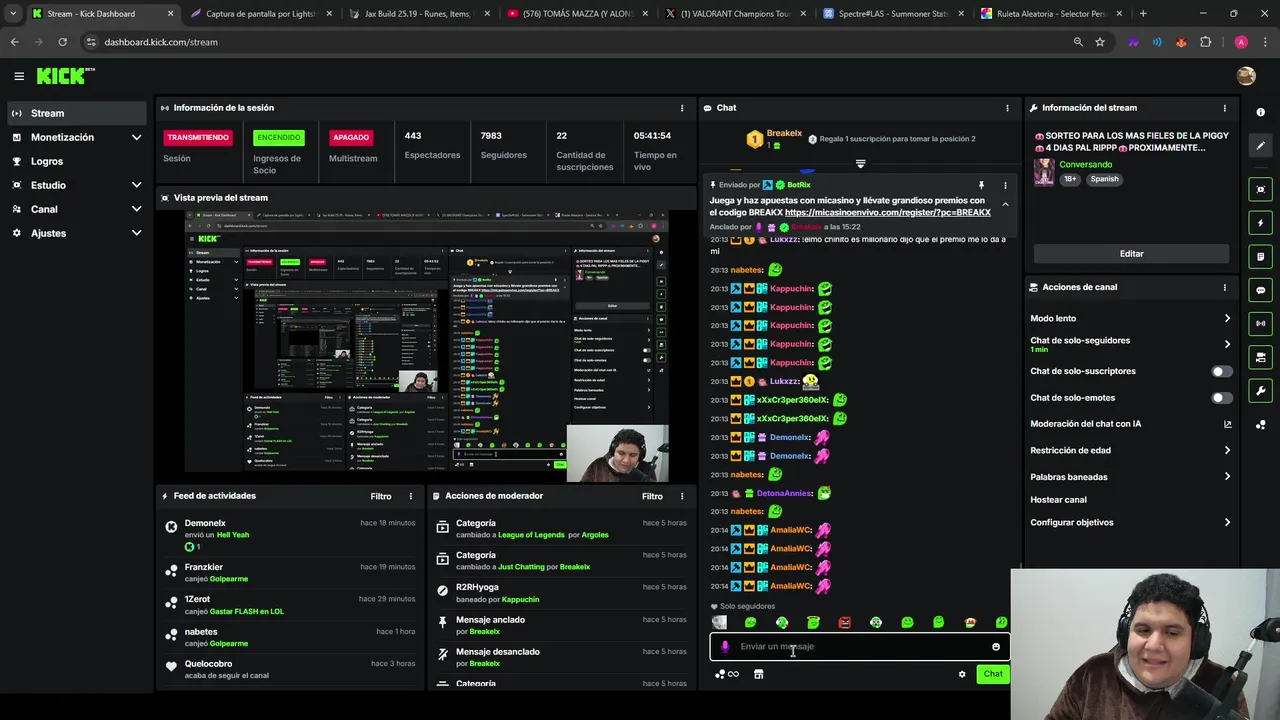Toggle Chat de solo-emotes switch
1280x720 pixels.
point(1221,398)
